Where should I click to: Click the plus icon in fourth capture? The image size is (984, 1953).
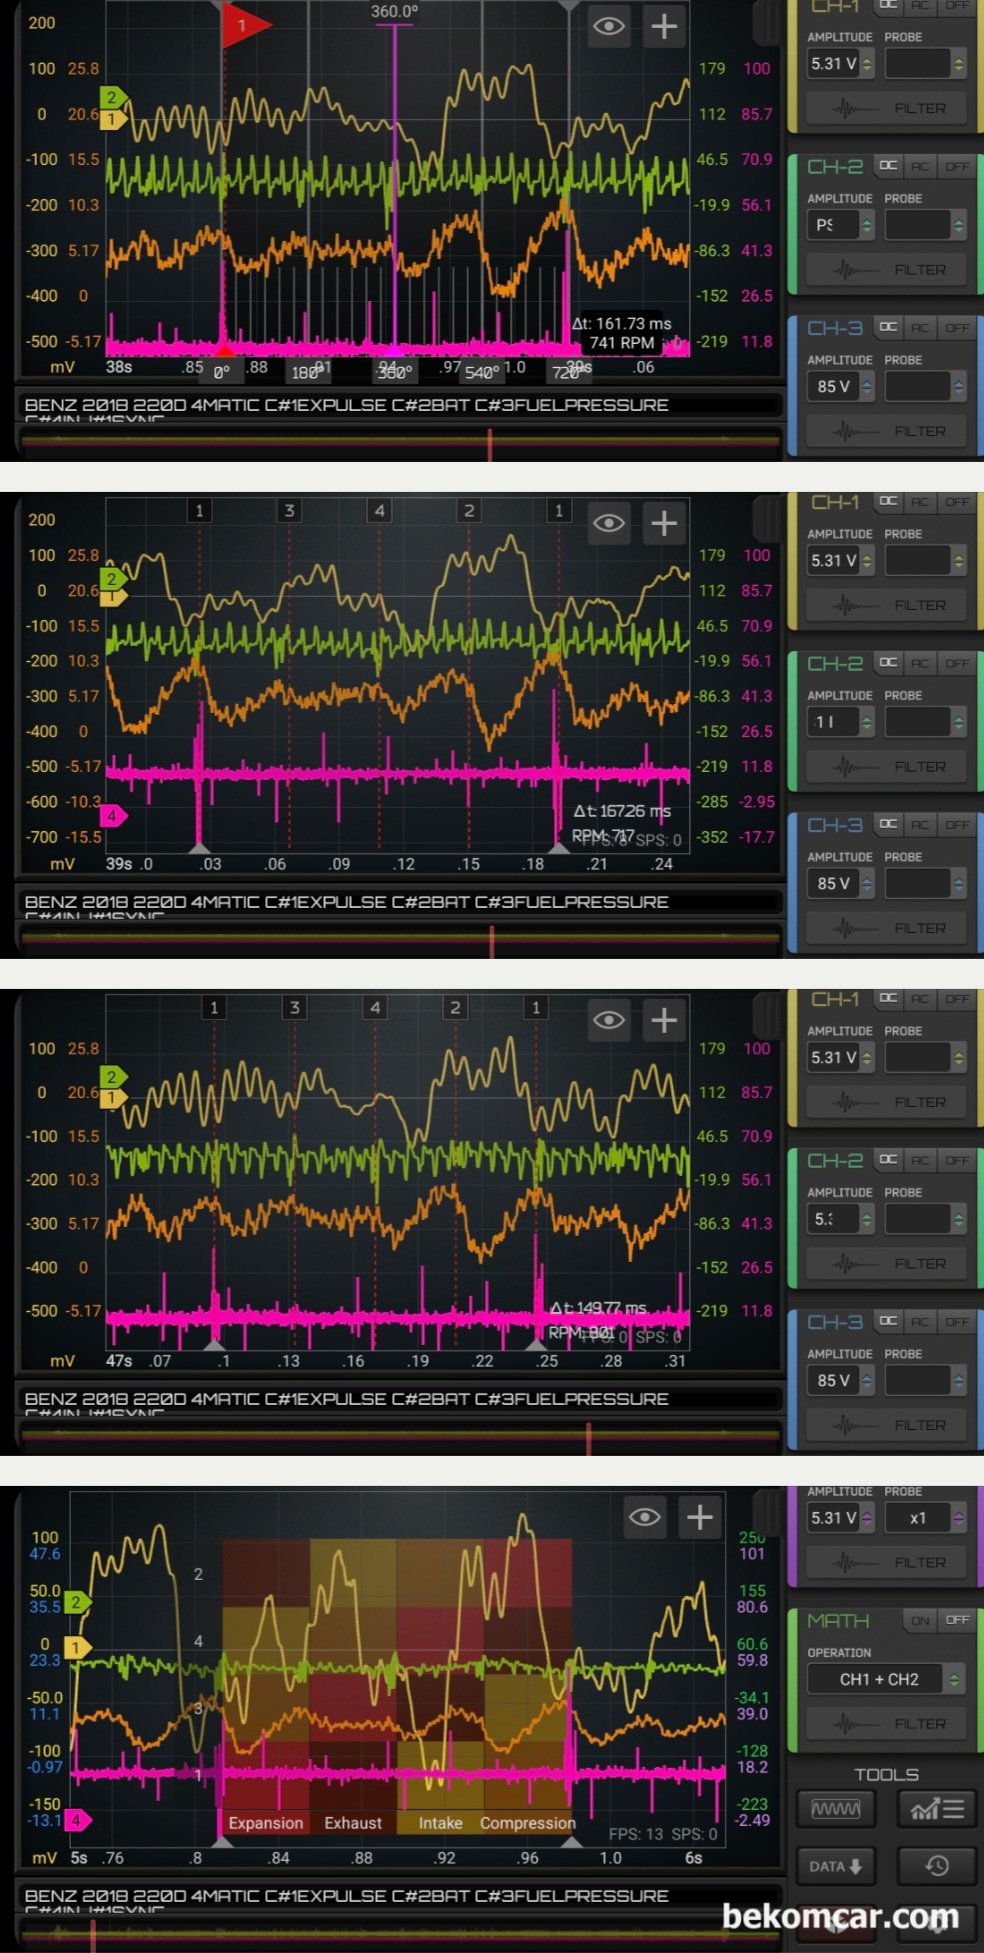click(700, 1517)
